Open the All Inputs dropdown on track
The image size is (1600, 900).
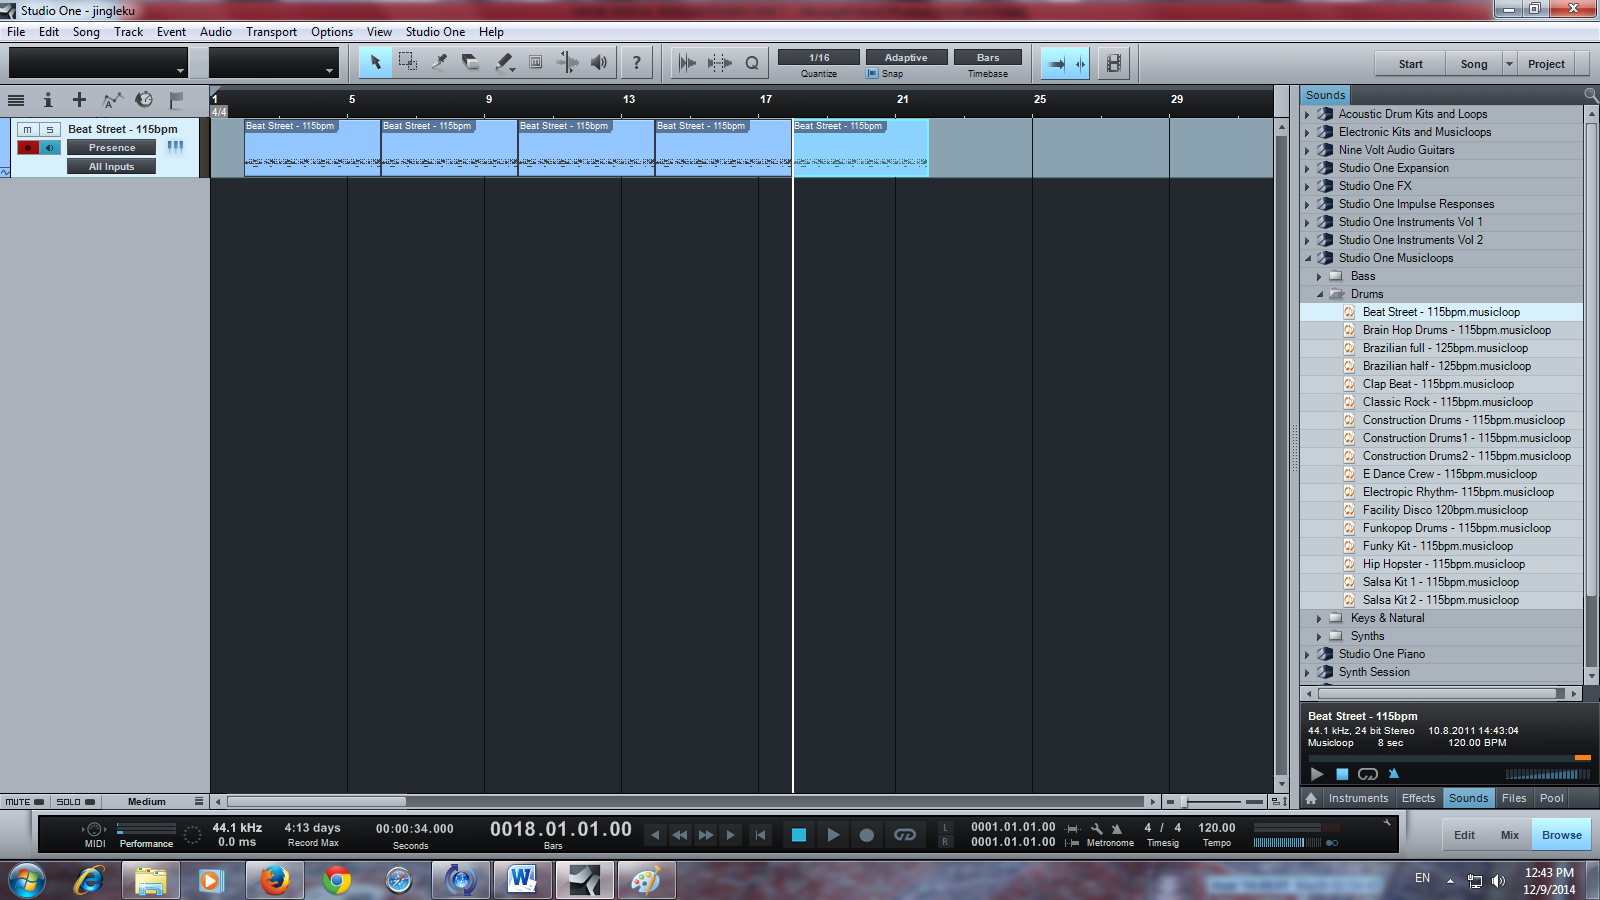[x=111, y=167]
